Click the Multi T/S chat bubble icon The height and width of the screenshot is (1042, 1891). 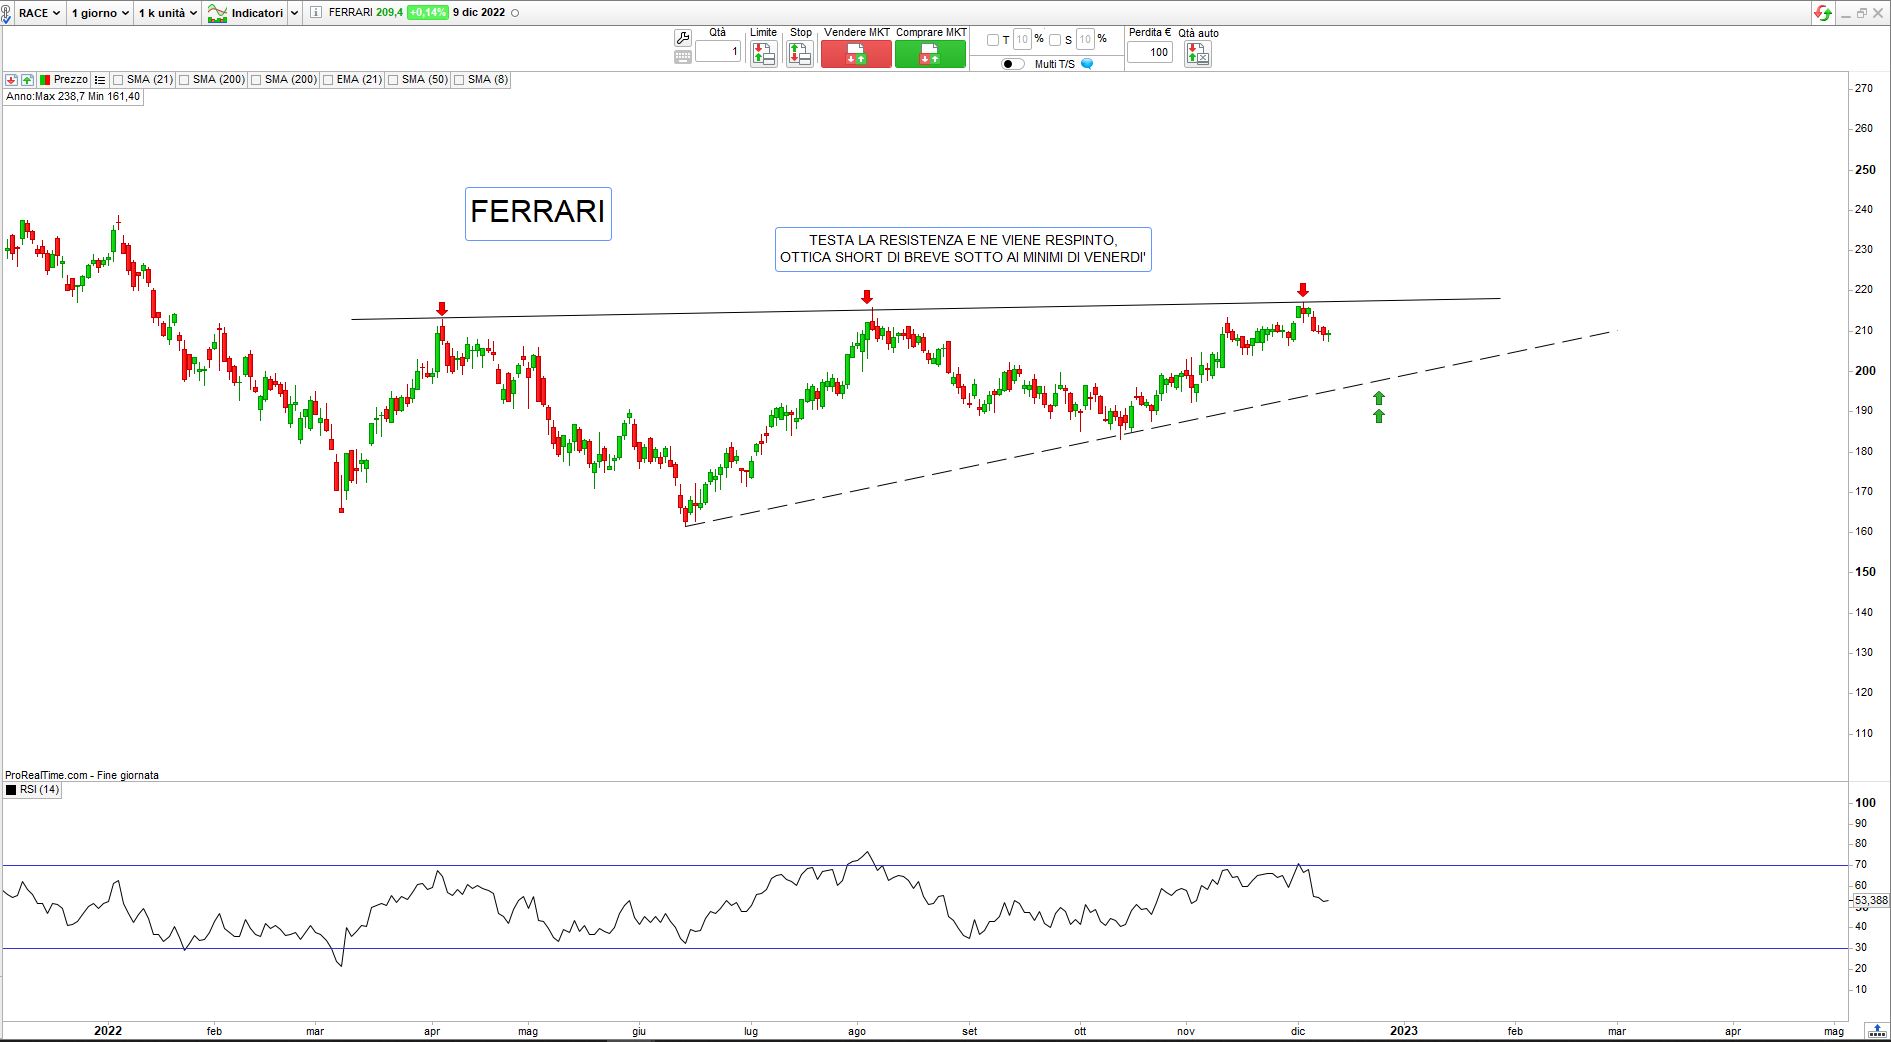[1087, 64]
